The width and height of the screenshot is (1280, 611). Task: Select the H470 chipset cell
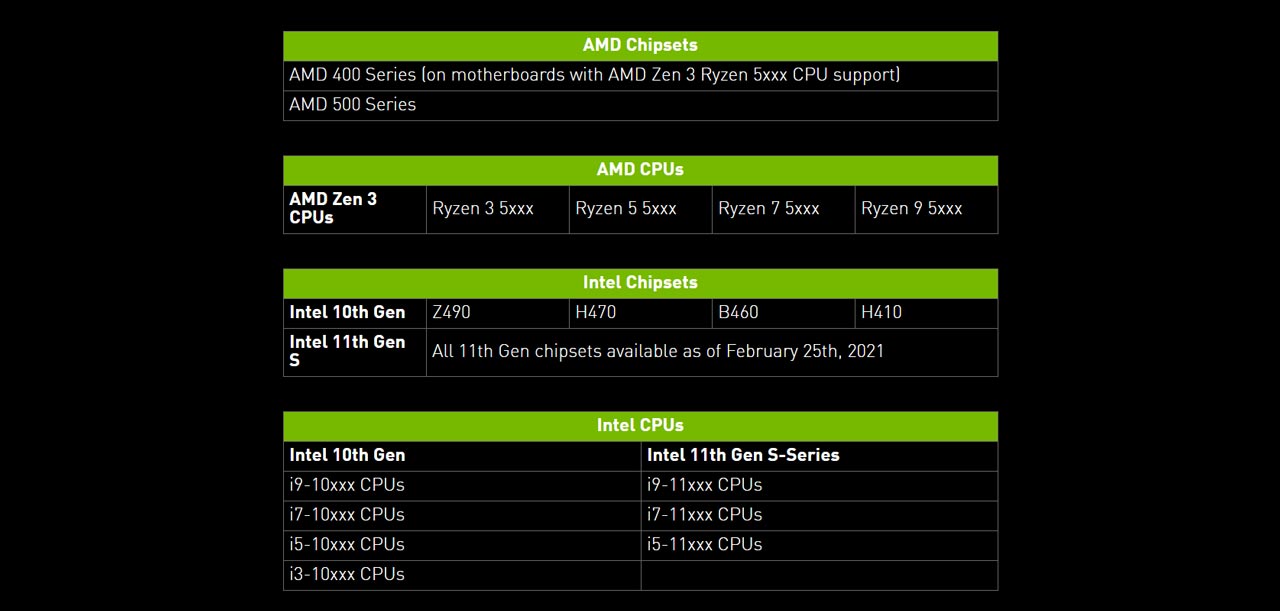pos(596,312)
